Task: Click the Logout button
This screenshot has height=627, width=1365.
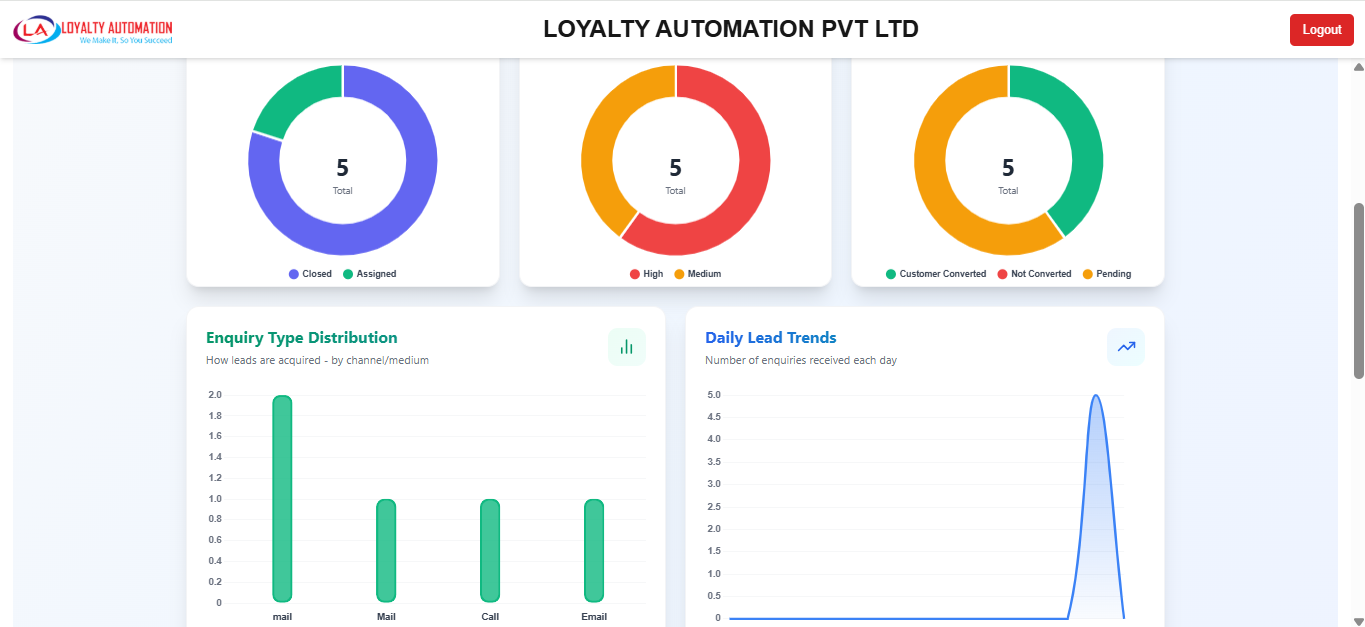Action: tap(1321, 29)
